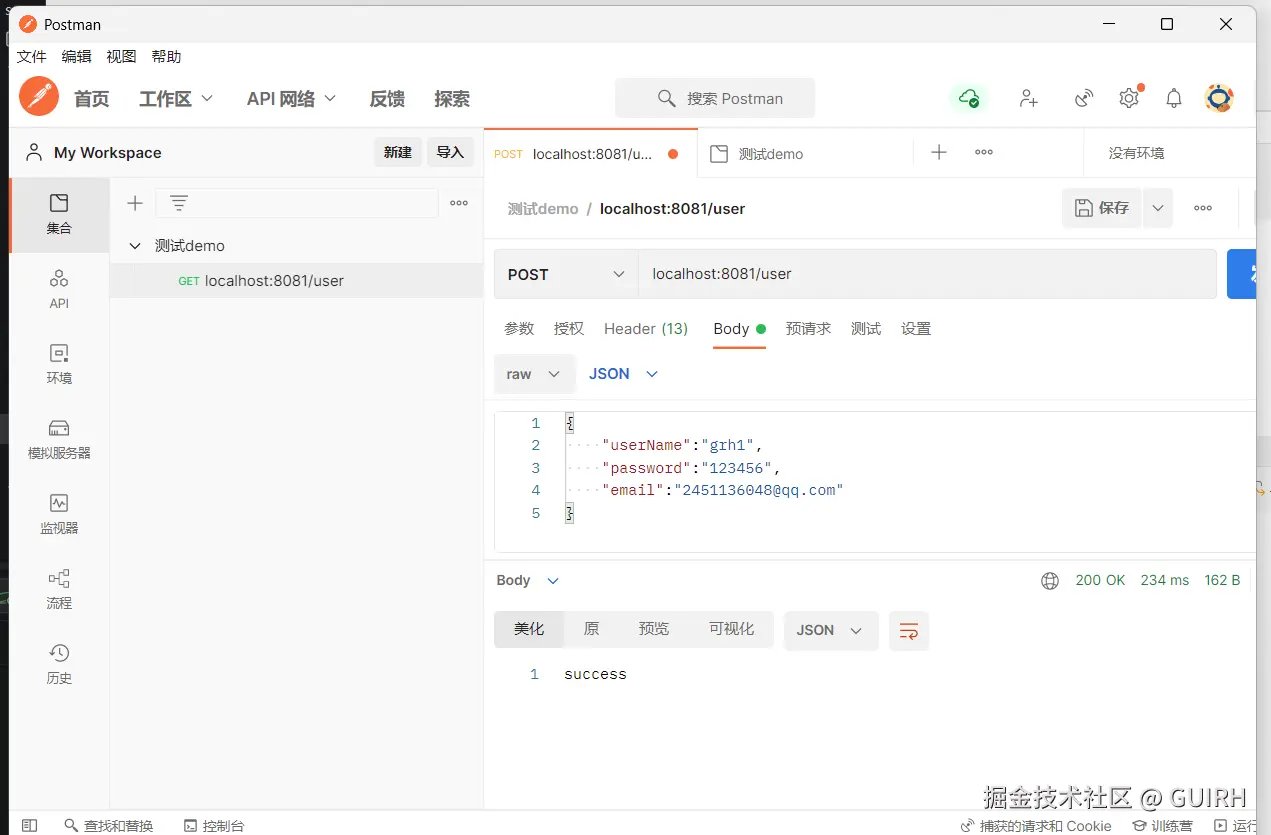Open the settings gear icon
Image resolution: width=1271 pixels, height=835 pixels.
click(1129, 98)
